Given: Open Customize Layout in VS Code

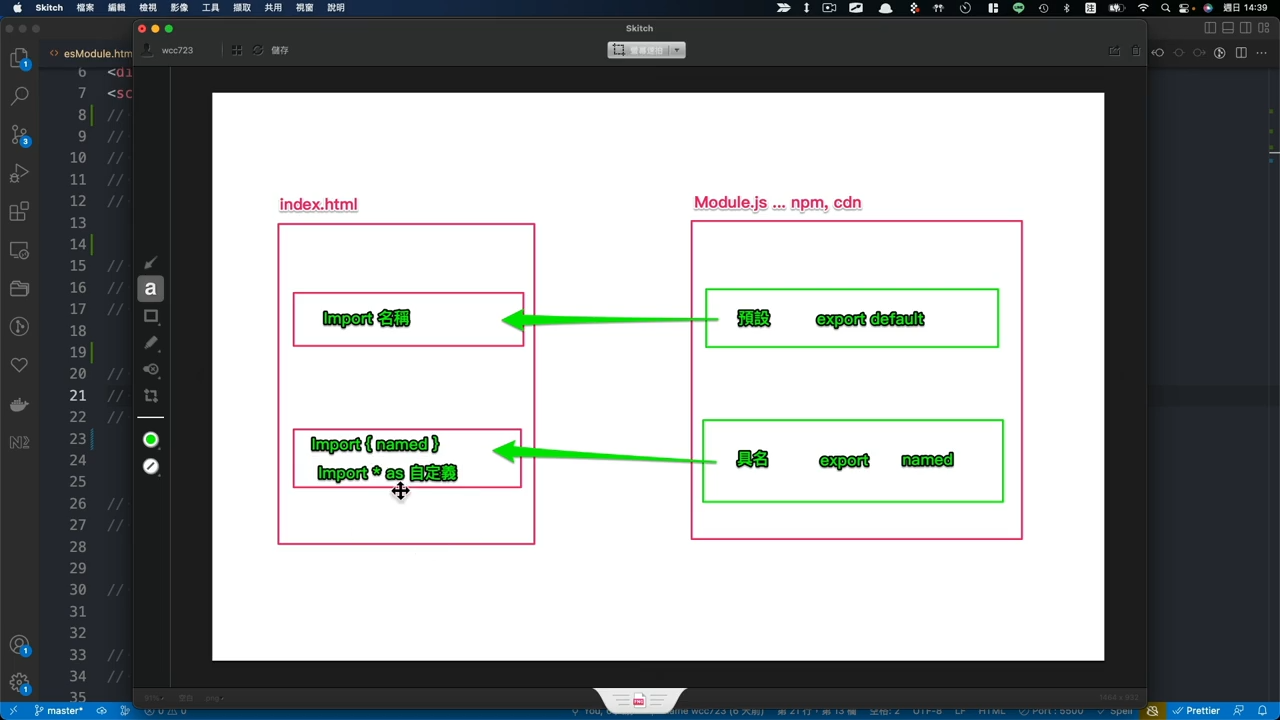Looking at the screenshot, I should (1262, 28).
